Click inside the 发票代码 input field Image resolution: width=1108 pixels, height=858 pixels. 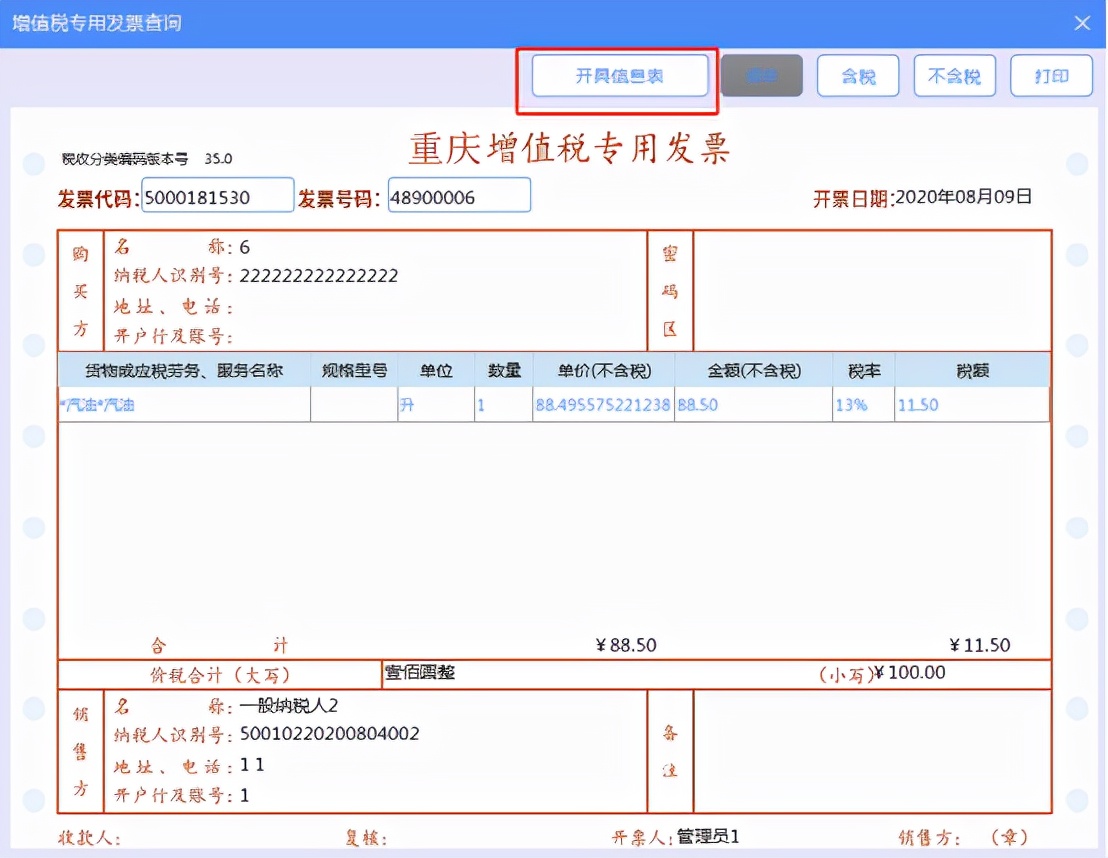[x=217, y=195]
